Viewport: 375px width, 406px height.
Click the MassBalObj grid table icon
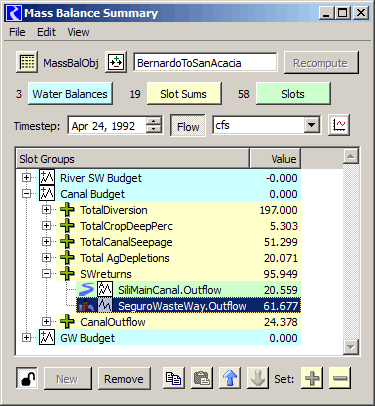pyautogui.click(x=27, y=62)
